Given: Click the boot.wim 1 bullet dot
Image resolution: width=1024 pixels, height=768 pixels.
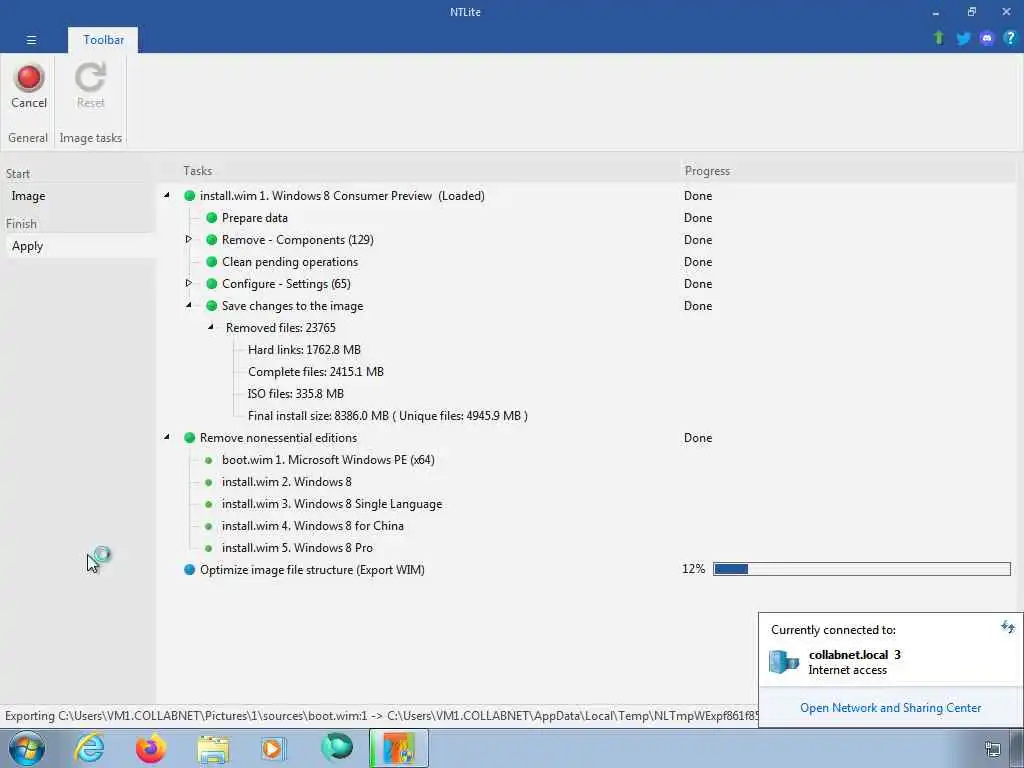Looking at the screenshot, I should click(x=208, y=460).
